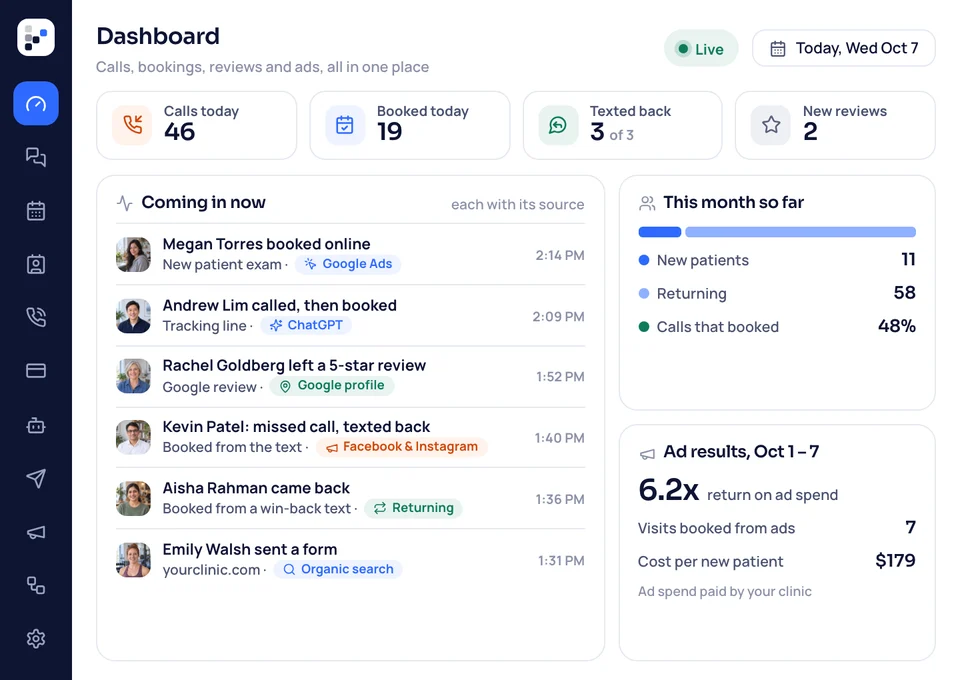Image resolution: width=960 pixels, height=680 pixels.
Task: Open the payments card sidebar icon
Action: coord(36,371)
